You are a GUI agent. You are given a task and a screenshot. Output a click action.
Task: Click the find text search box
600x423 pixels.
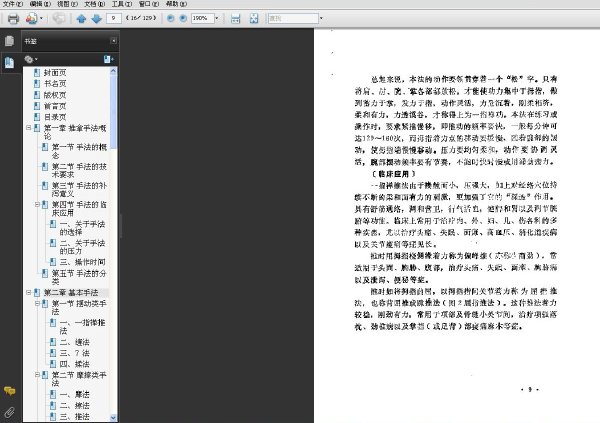[293, 18]
